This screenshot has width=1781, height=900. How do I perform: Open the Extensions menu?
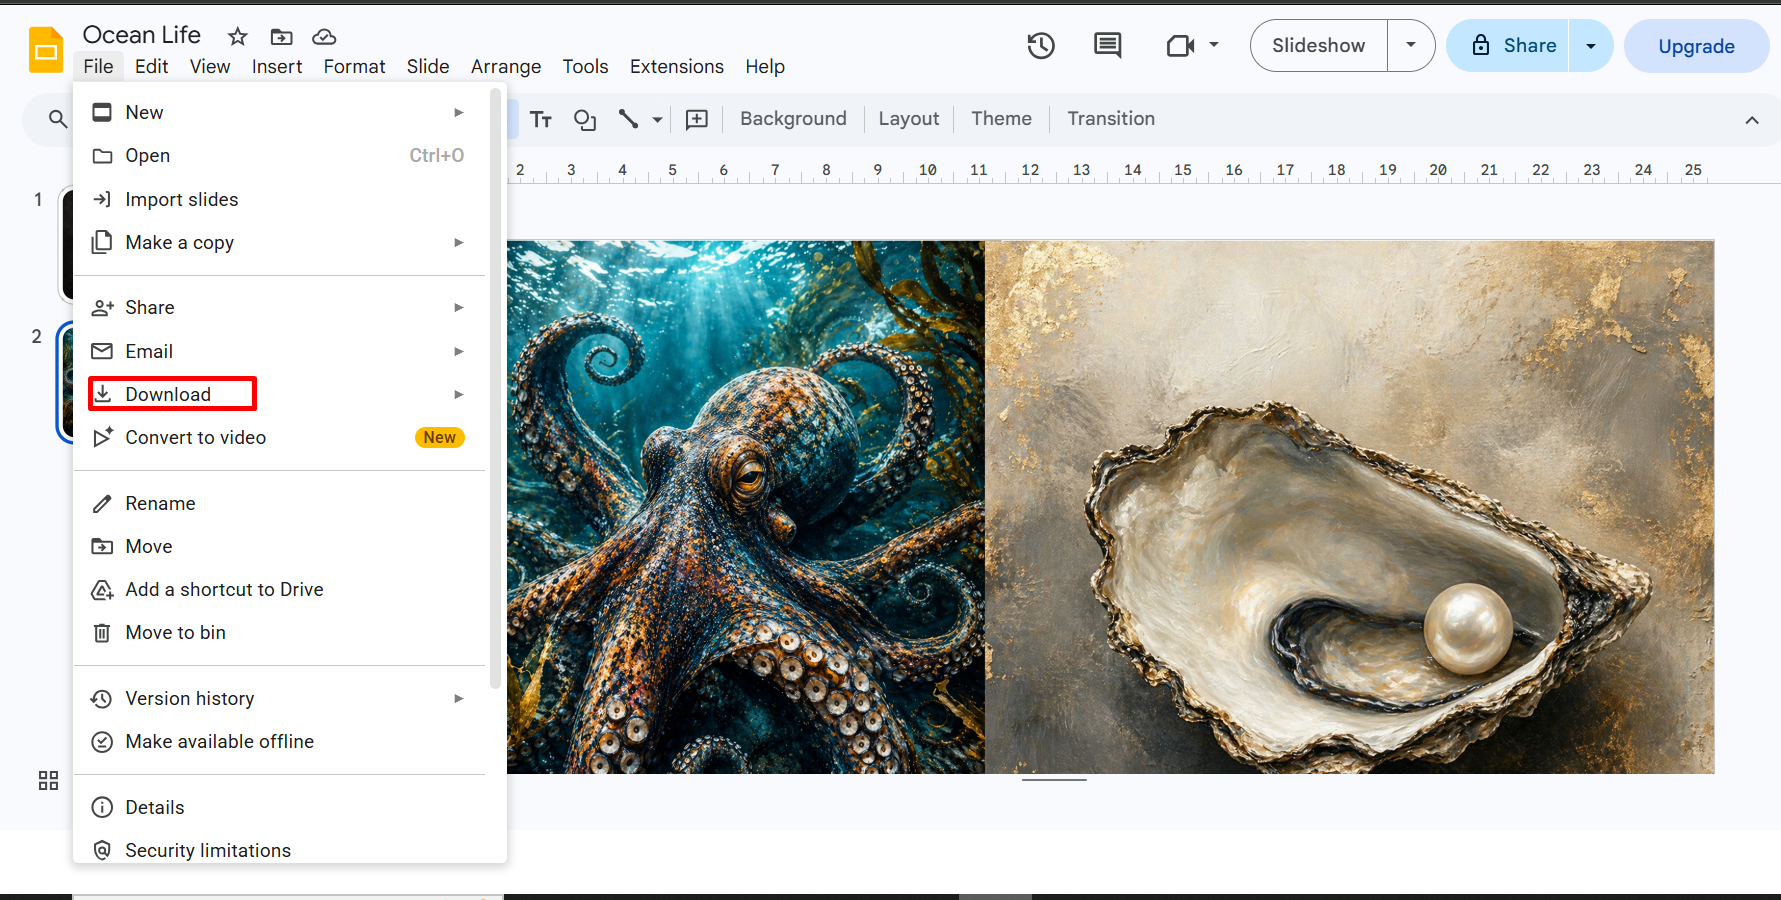677,66
